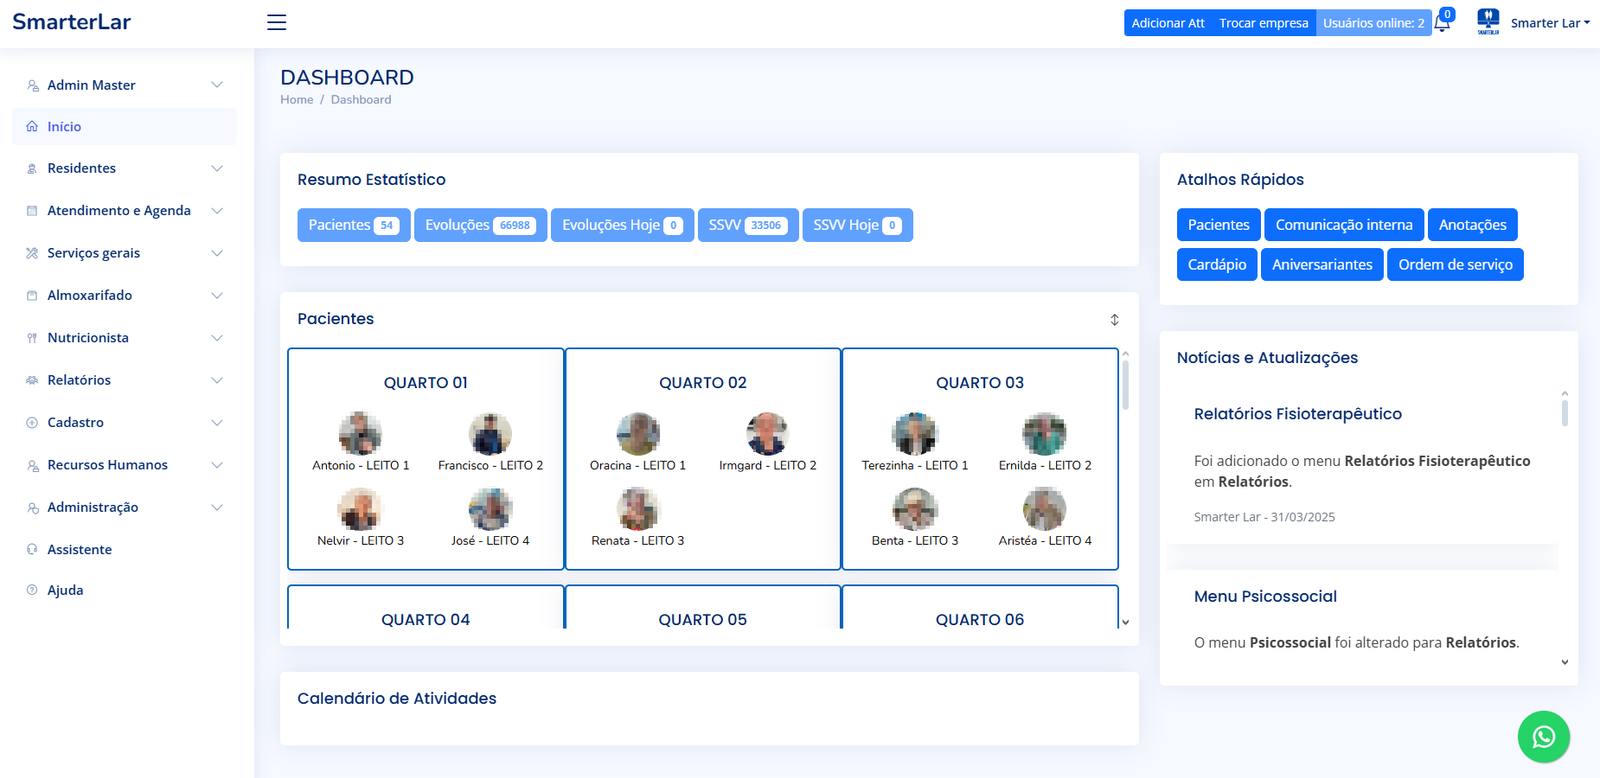This screenshot has width=1600, height=778.
Task: Expand the Residentes menu chevron
Action: tap(217, 168)
